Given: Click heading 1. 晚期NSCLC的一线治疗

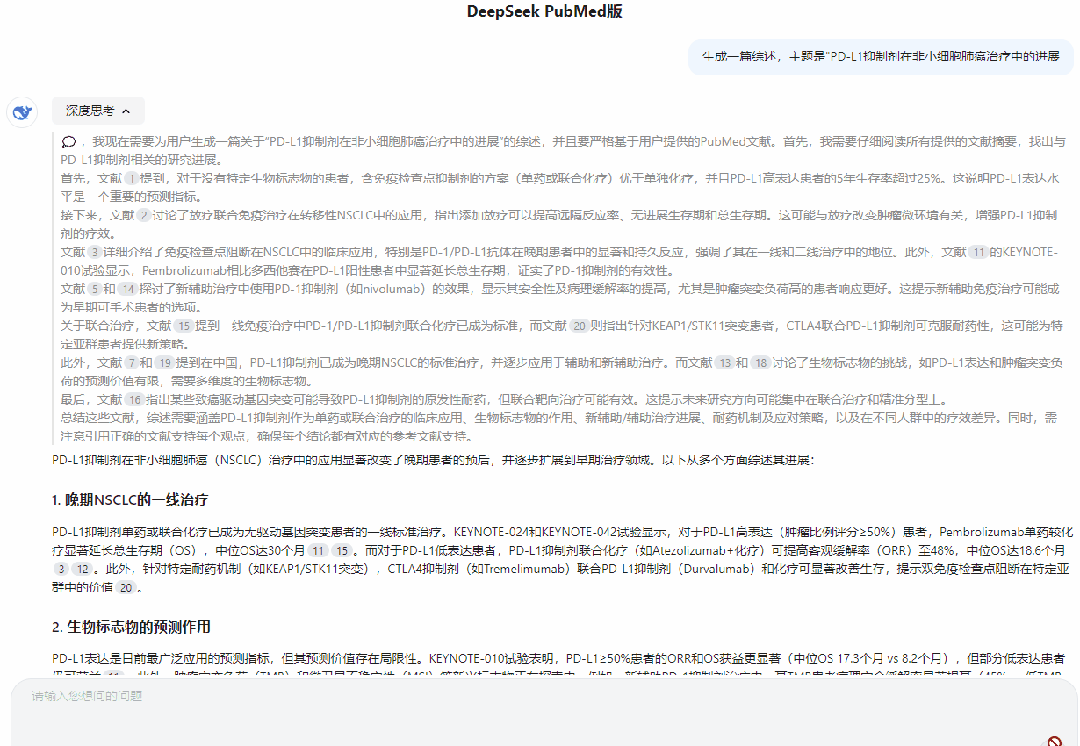Looking at the screenshot, I should pyautogui.click(x=130, y=500).
